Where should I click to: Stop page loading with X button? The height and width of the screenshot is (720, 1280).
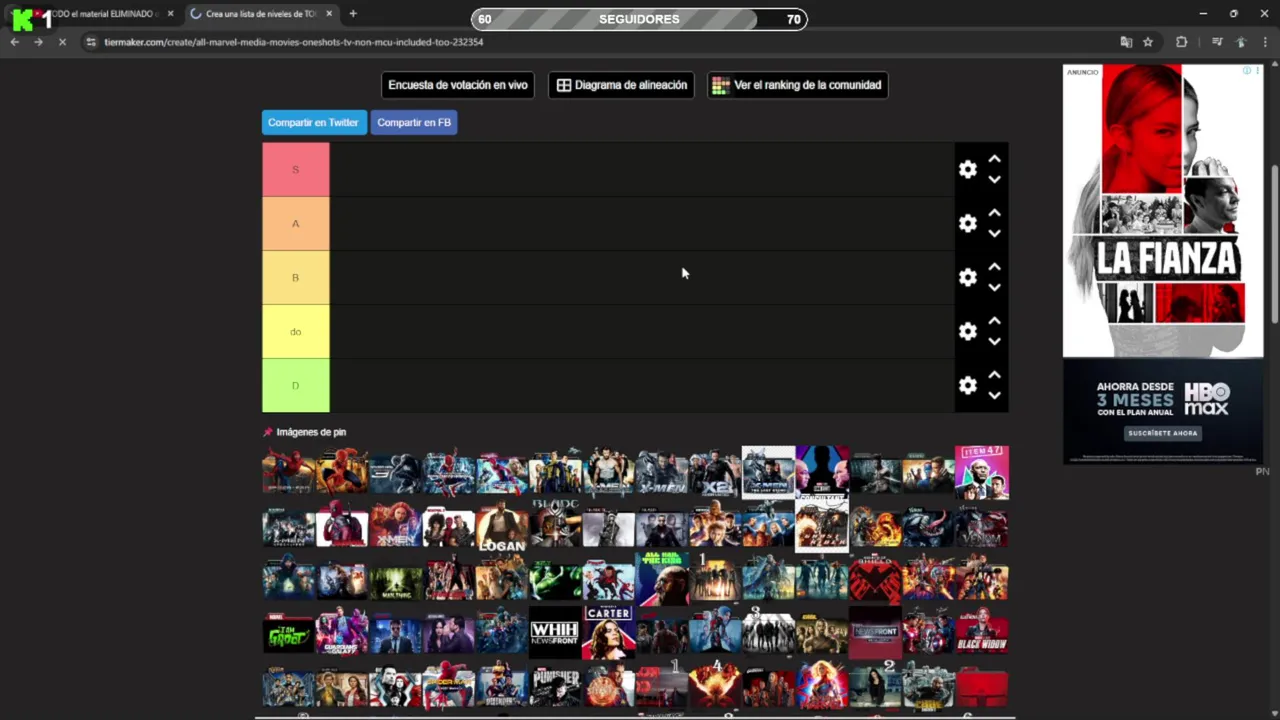point(62,42)
